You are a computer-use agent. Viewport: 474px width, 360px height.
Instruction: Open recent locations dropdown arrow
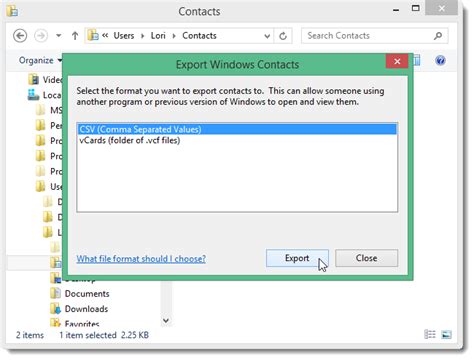(59, 35)
